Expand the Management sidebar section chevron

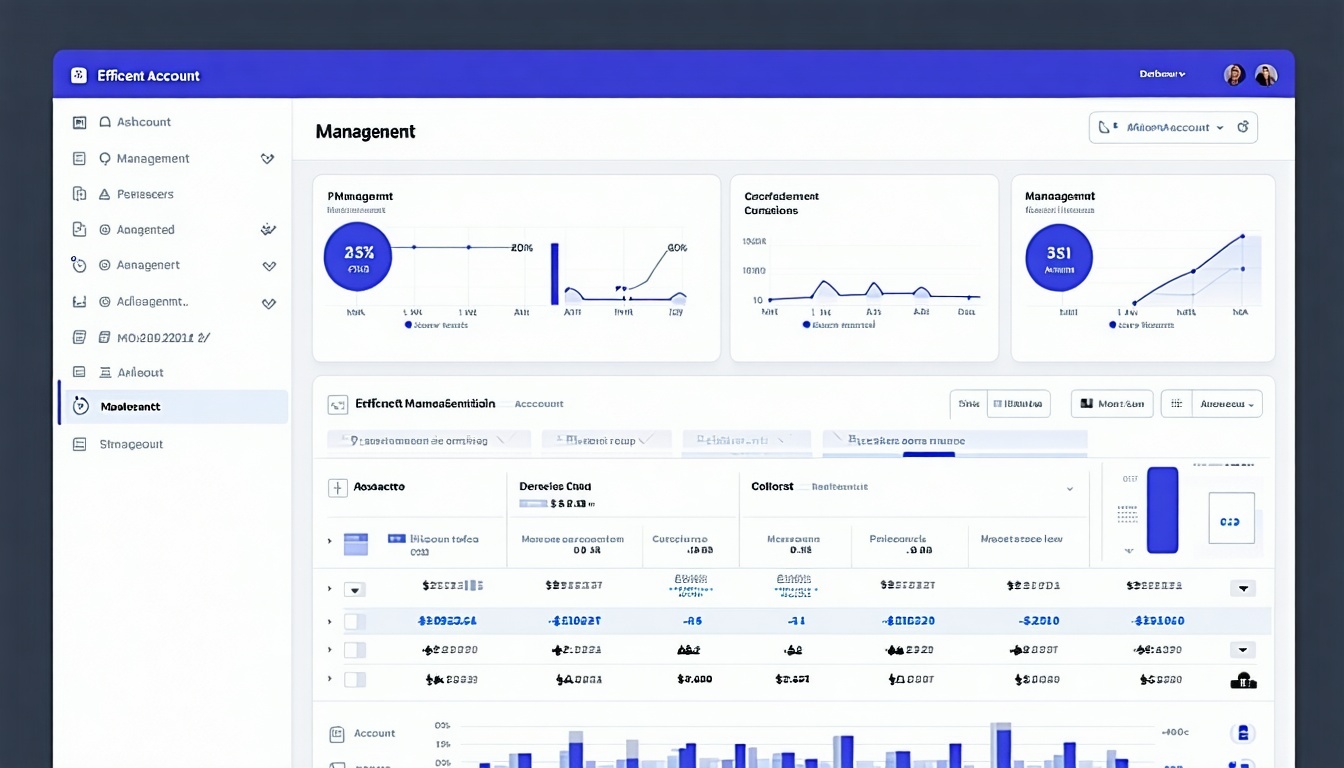[267, 158]
